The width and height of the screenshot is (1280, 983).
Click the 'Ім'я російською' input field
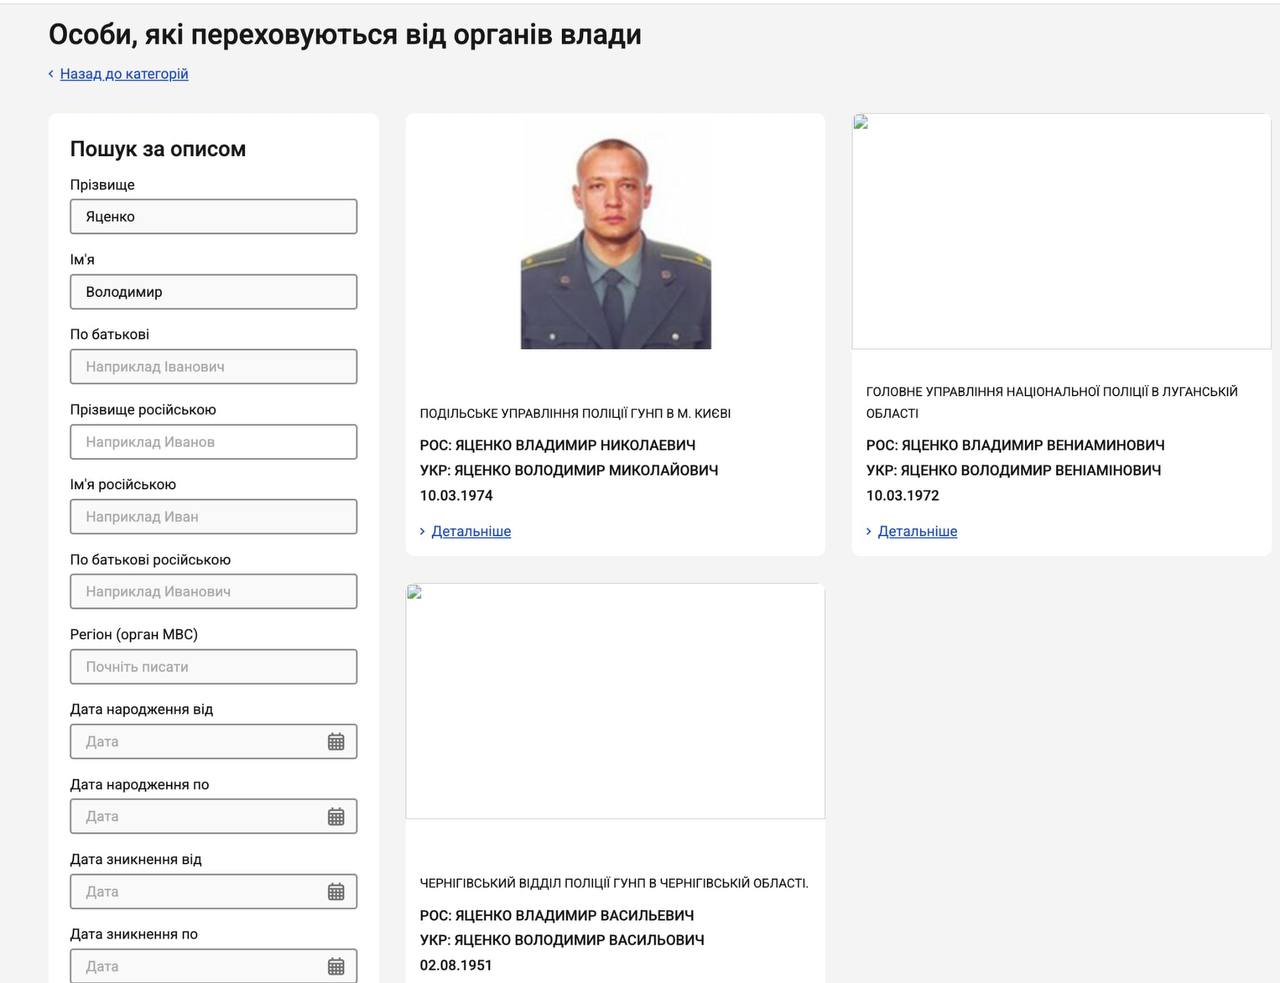click(214, 517)
